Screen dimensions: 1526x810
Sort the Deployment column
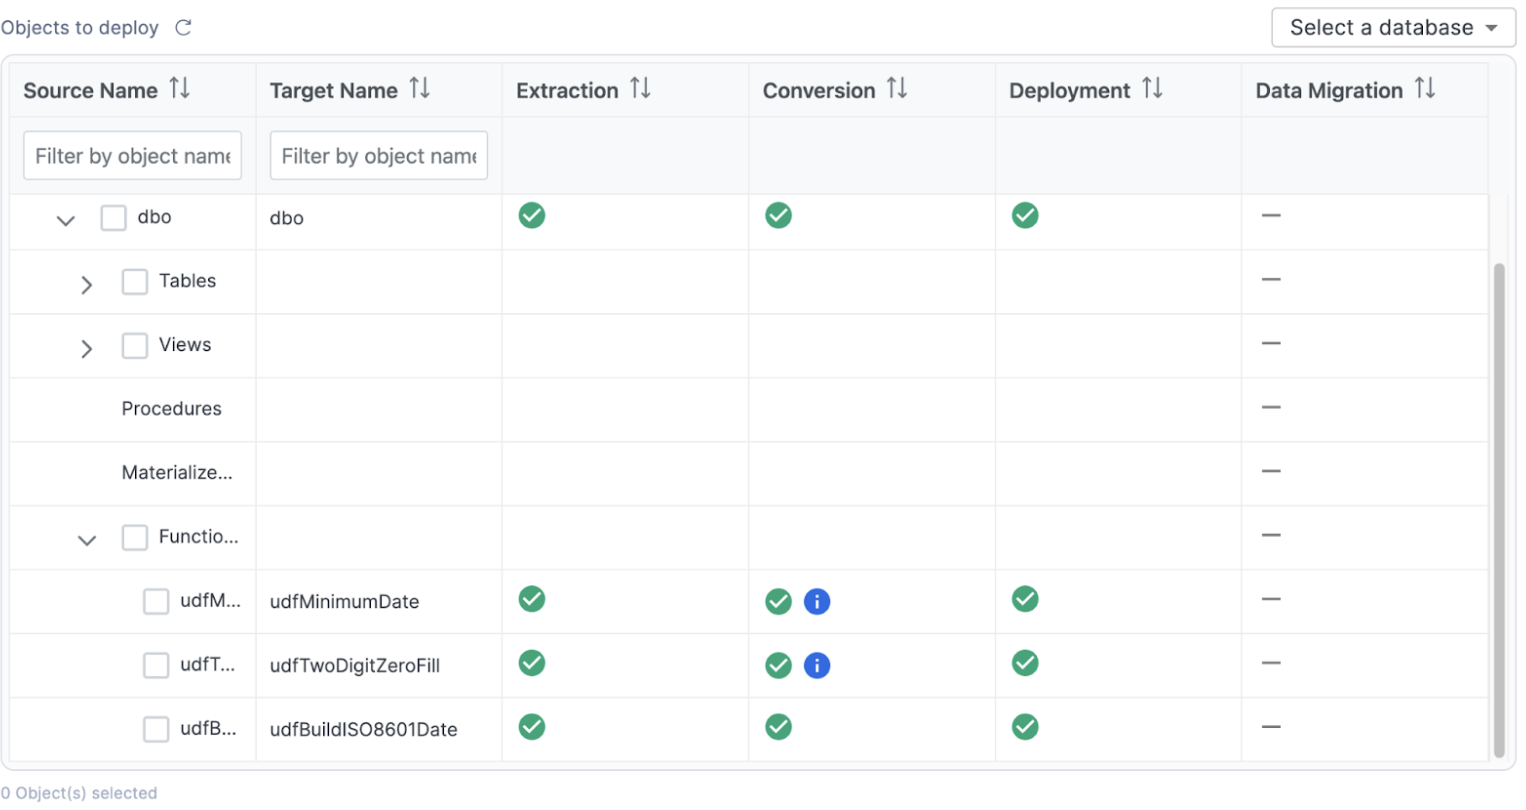[1151, 89]
